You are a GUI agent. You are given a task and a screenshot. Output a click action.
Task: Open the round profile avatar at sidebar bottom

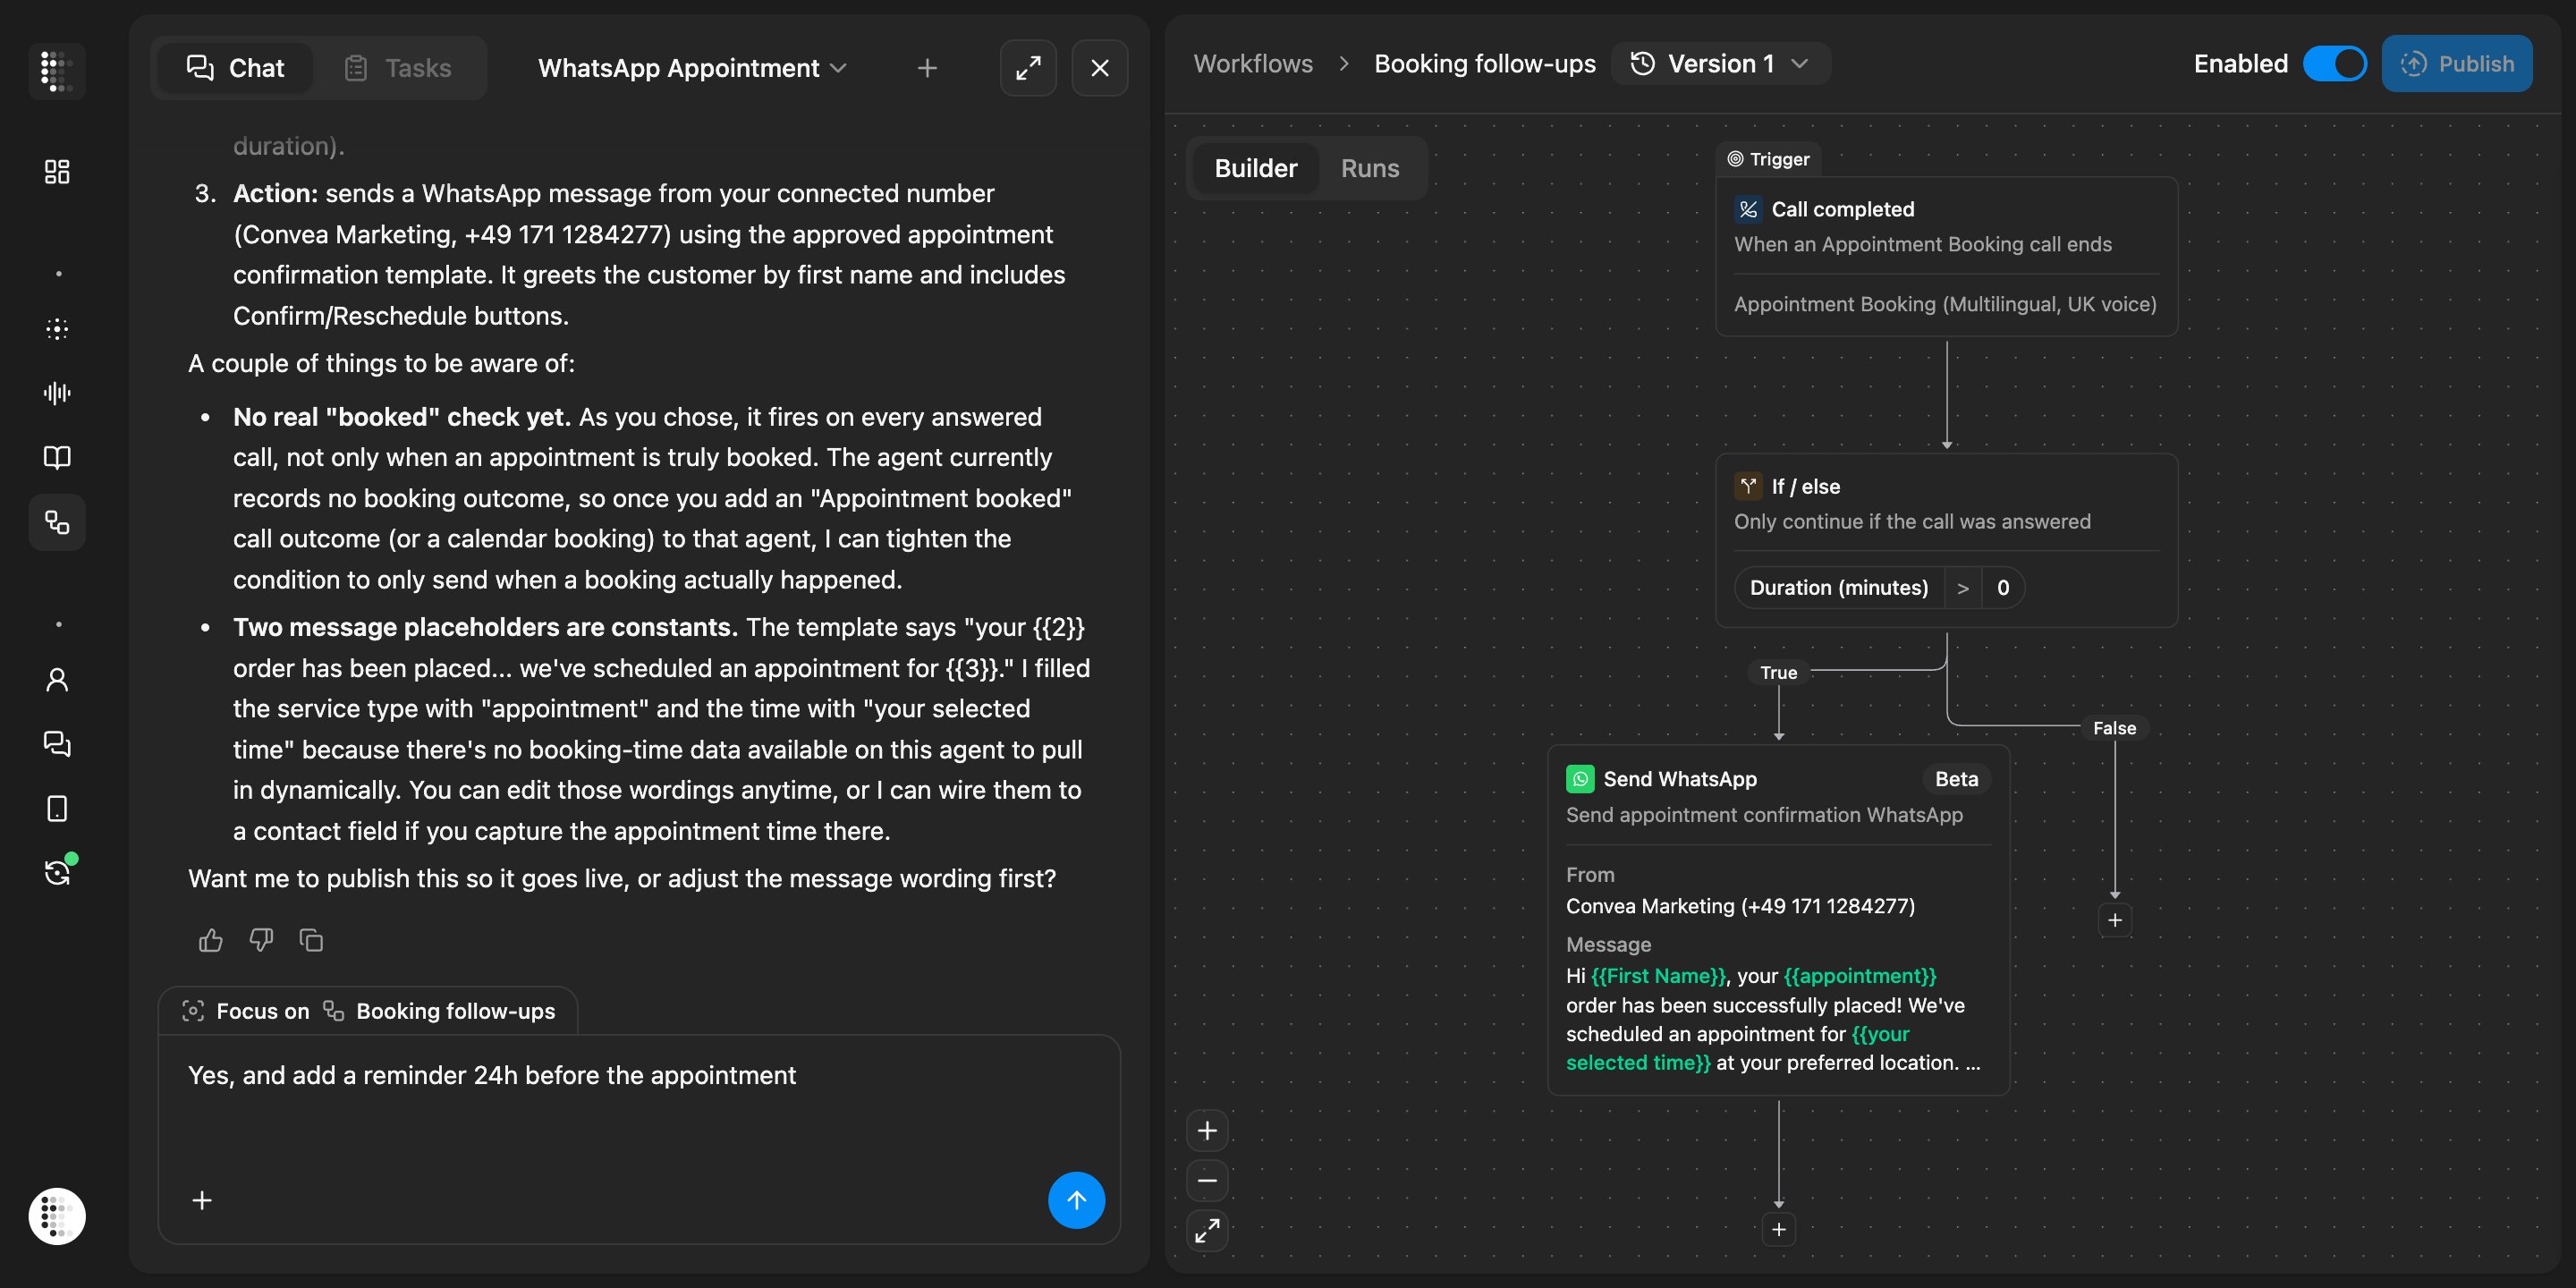[57, 1216]
